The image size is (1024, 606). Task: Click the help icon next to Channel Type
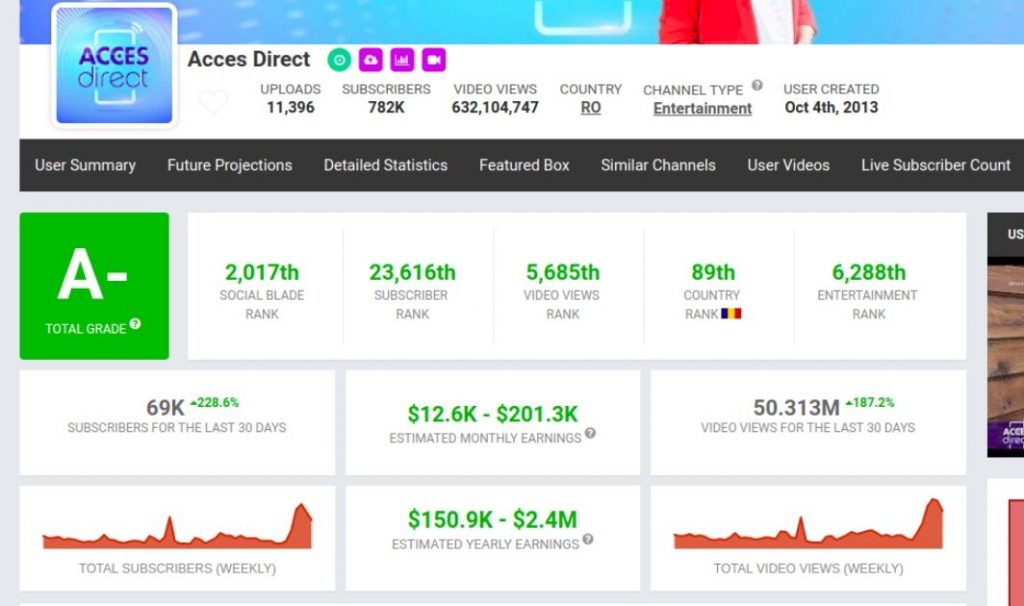(x=757, y=86)
